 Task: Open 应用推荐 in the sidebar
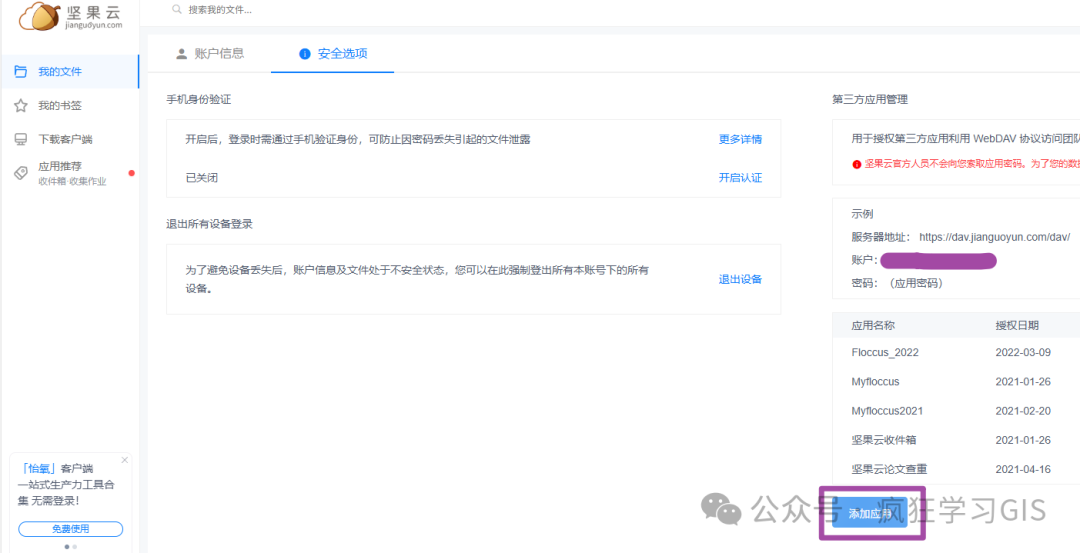point(70,173)
